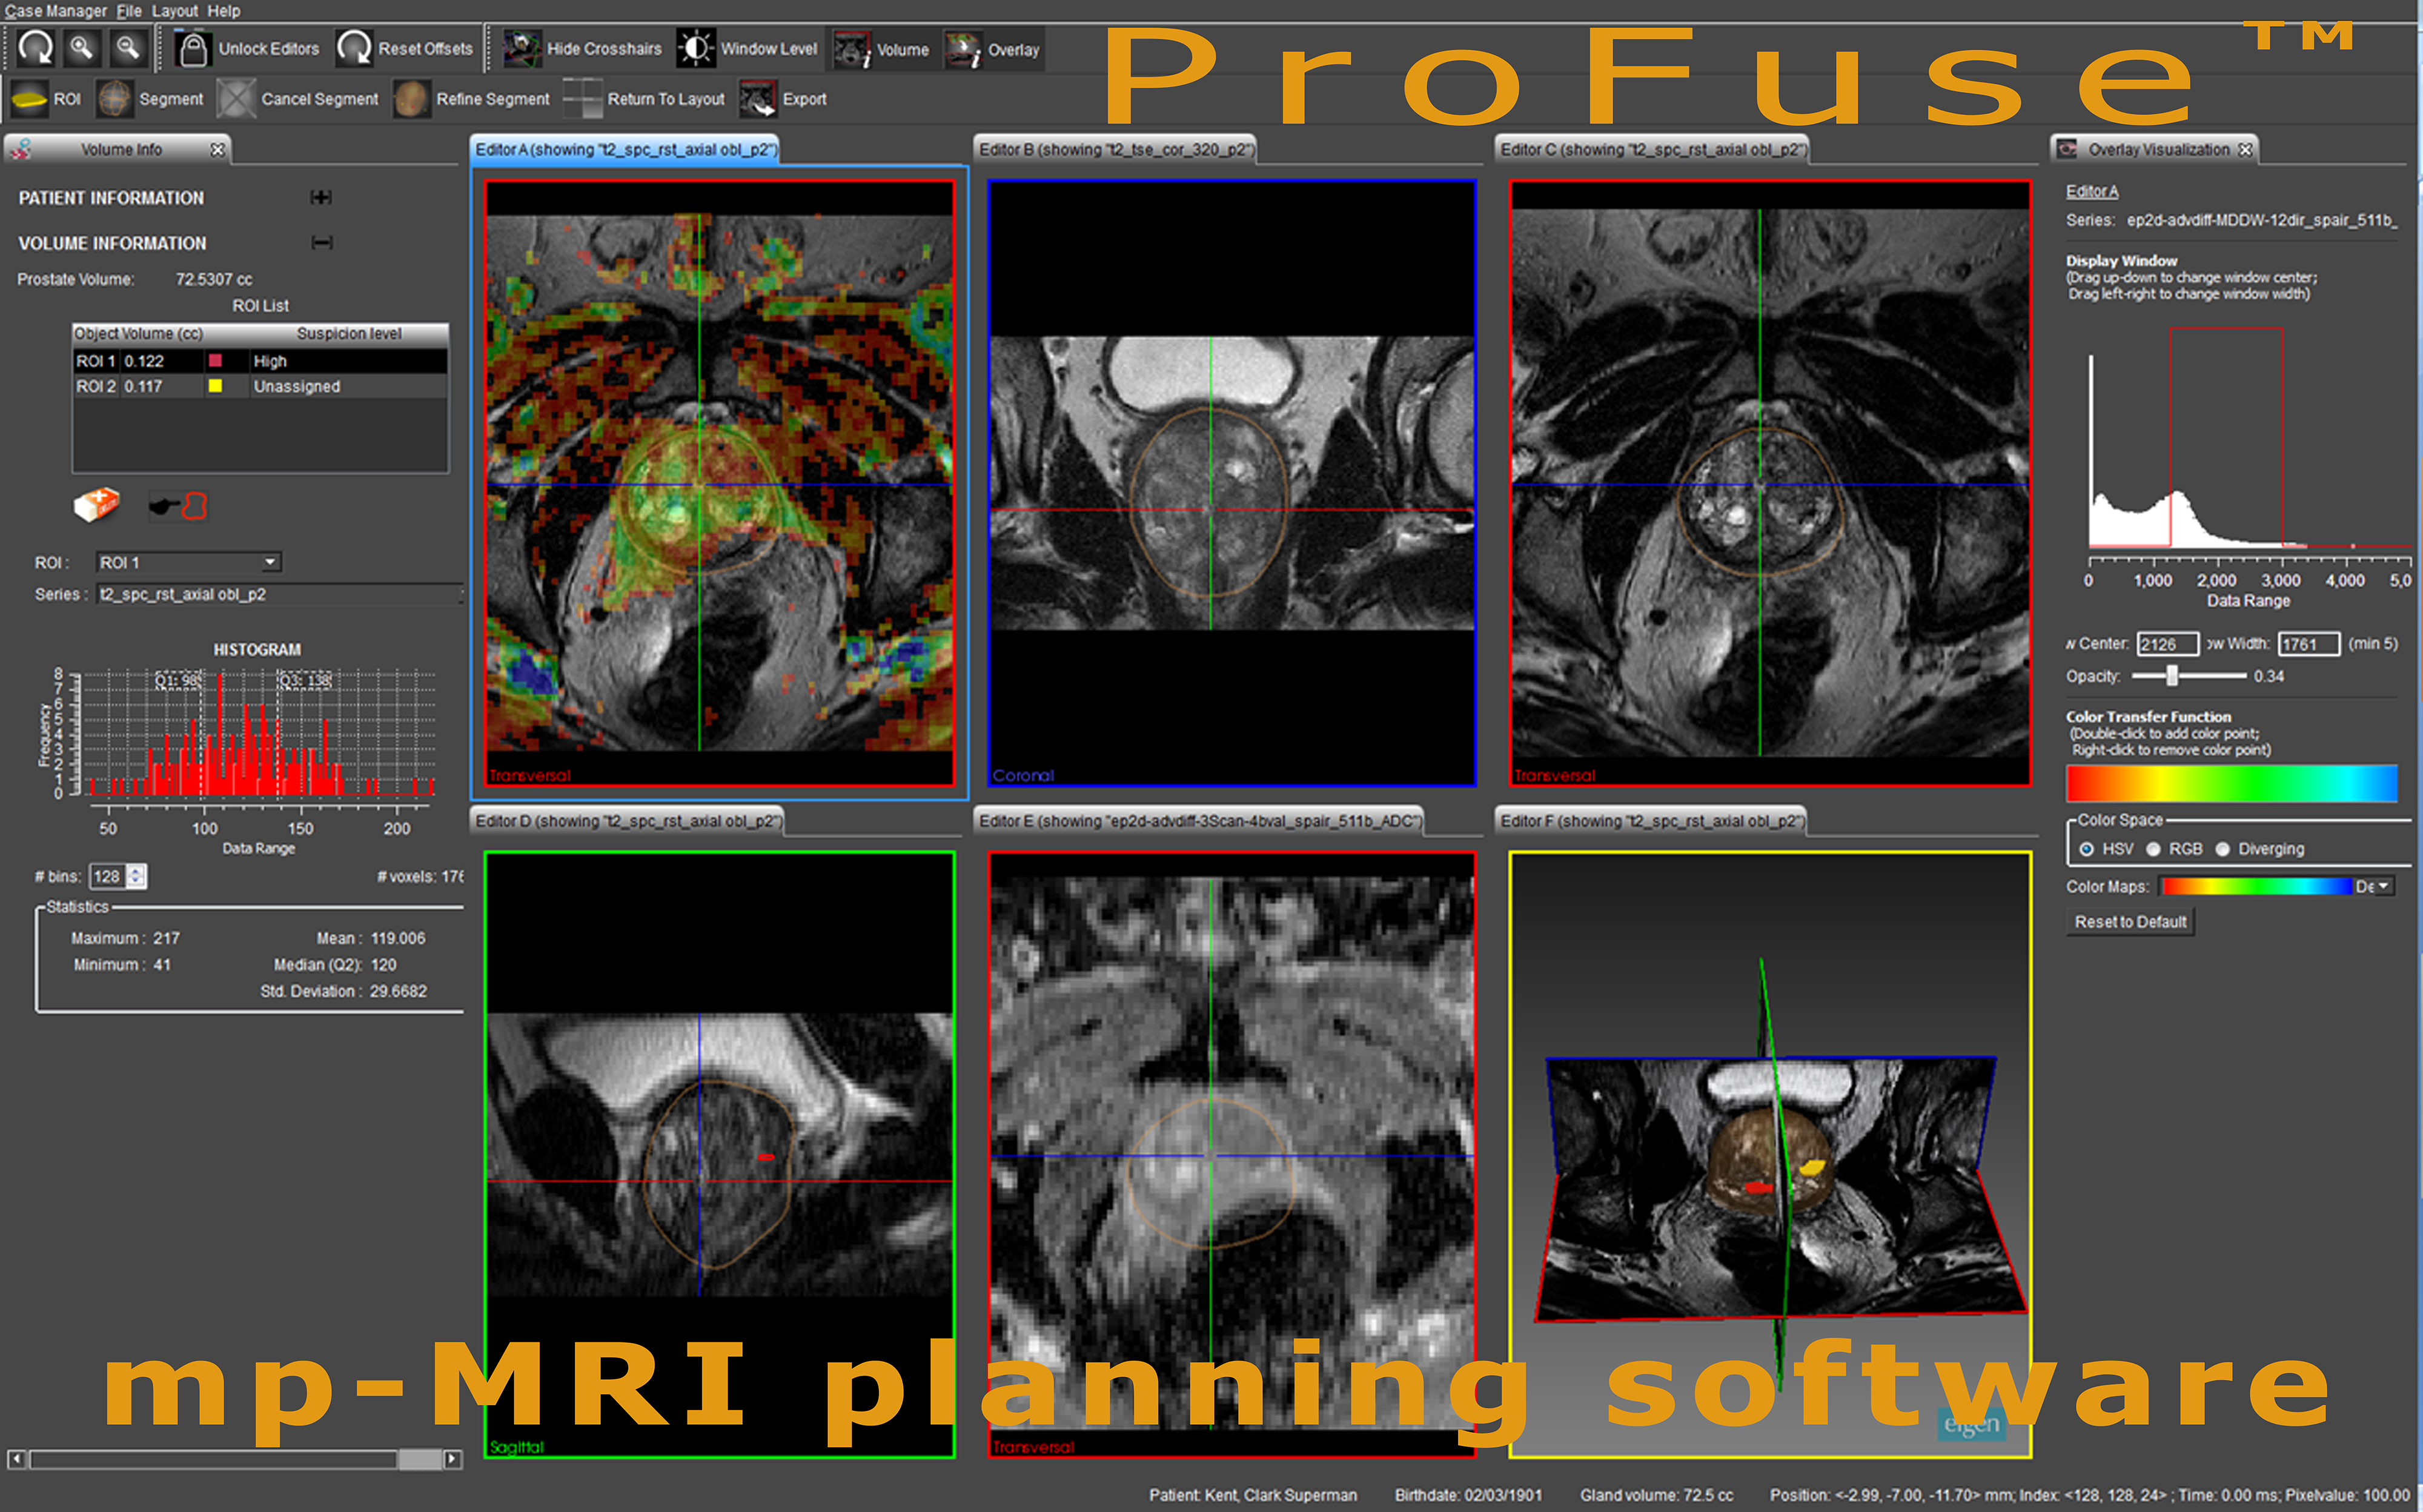Screen dimensions: 2423x1512
Task: Click the Color Transfer Function gradient bar
Action: point(2232,783)
